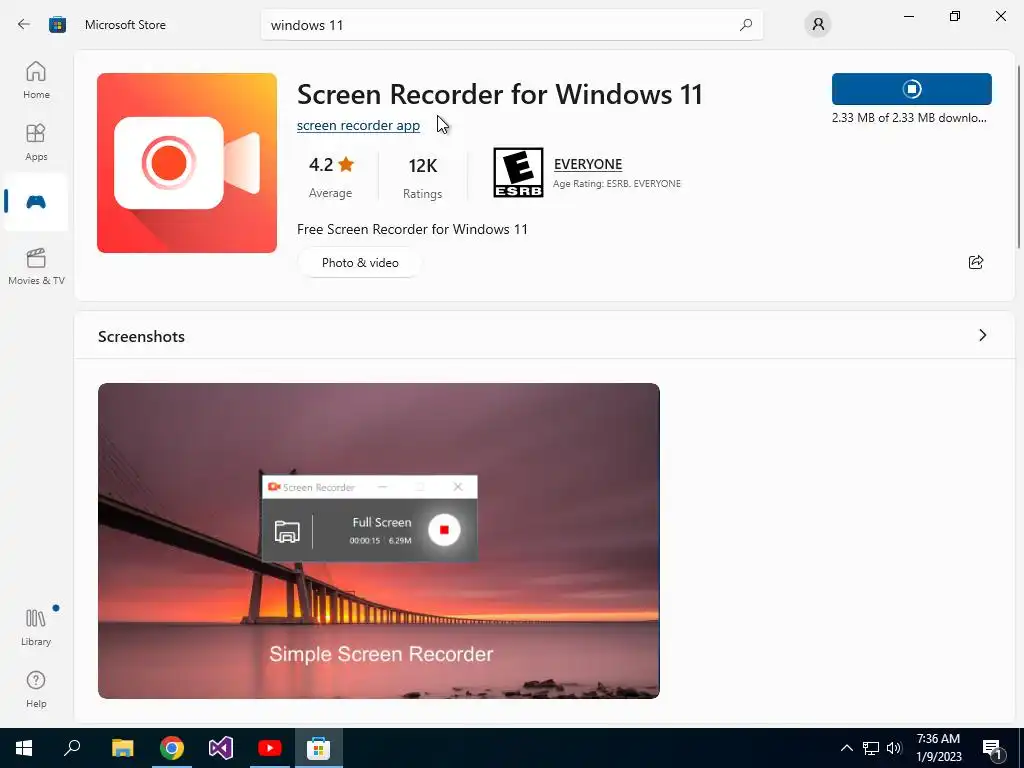The image size is (1024, 768).
Task: Click the Free Screen Recorder for Windows 11 description
Action: coord(412,229)
